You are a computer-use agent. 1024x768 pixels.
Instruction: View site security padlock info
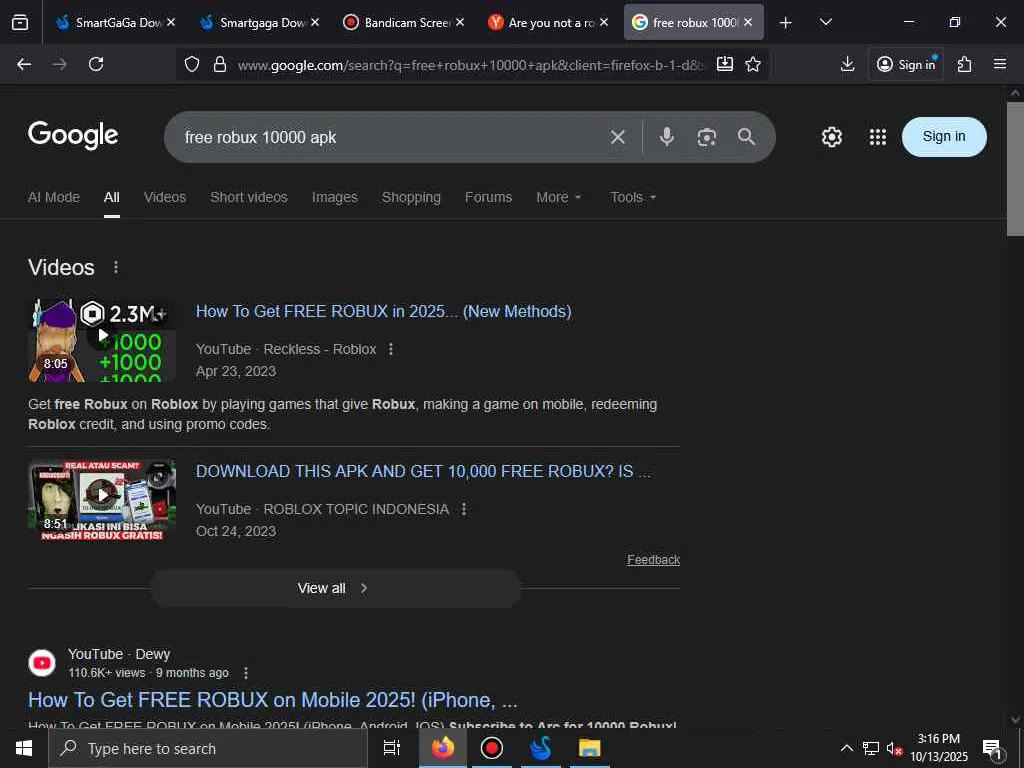tap(220, 64)
